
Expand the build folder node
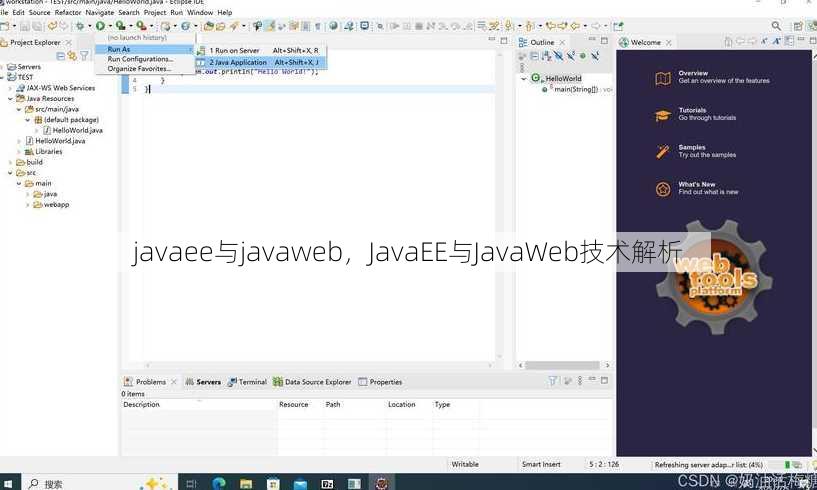pyautogui.click(x=10, y=162)
